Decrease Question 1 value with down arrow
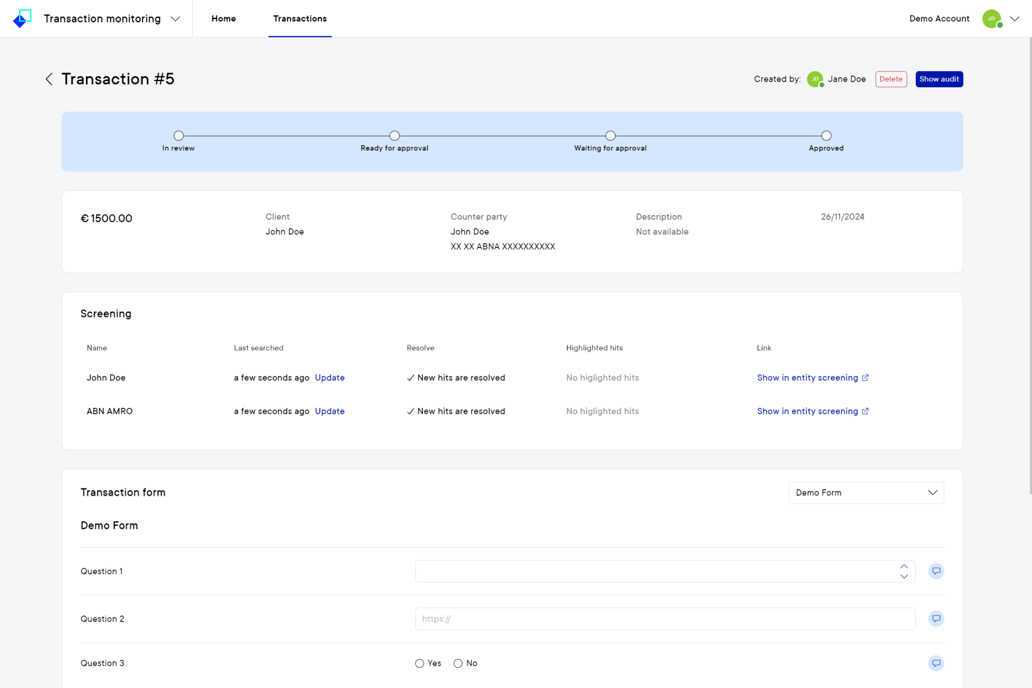This screenshot has height=688, width=1032. (904, 576)
